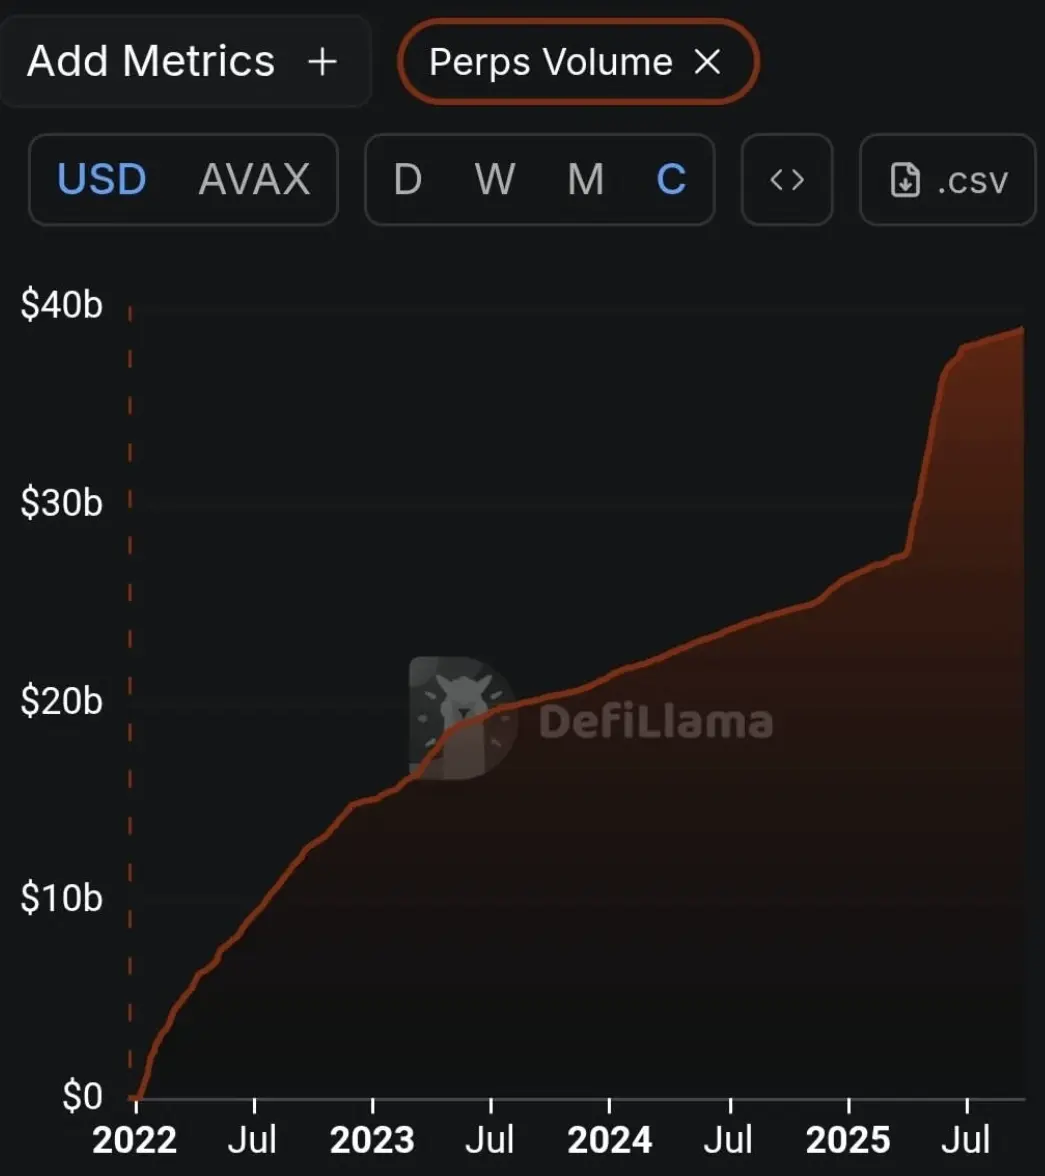Click the 2023 x-axis tick label
The image size is (1045, 1176).
point(372,1140)
